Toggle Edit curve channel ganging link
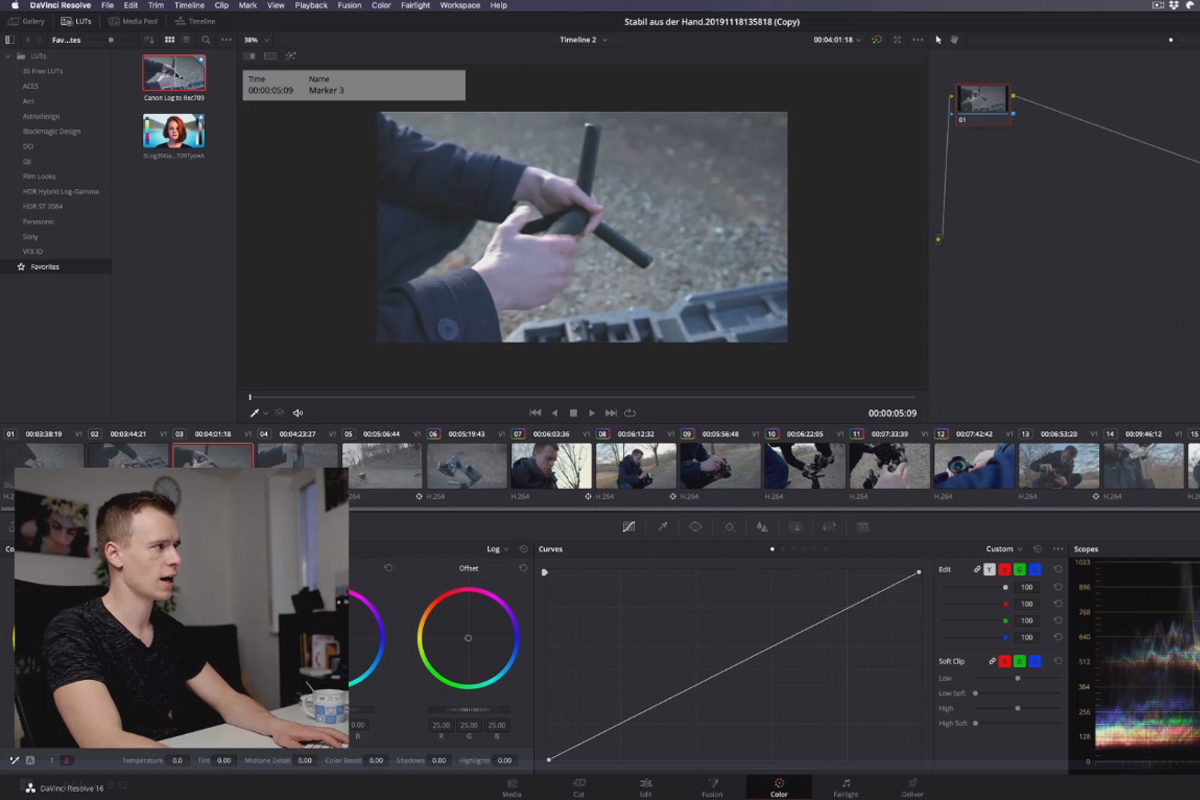Viewport: 1200px width, 800px height. click(977, 569)
